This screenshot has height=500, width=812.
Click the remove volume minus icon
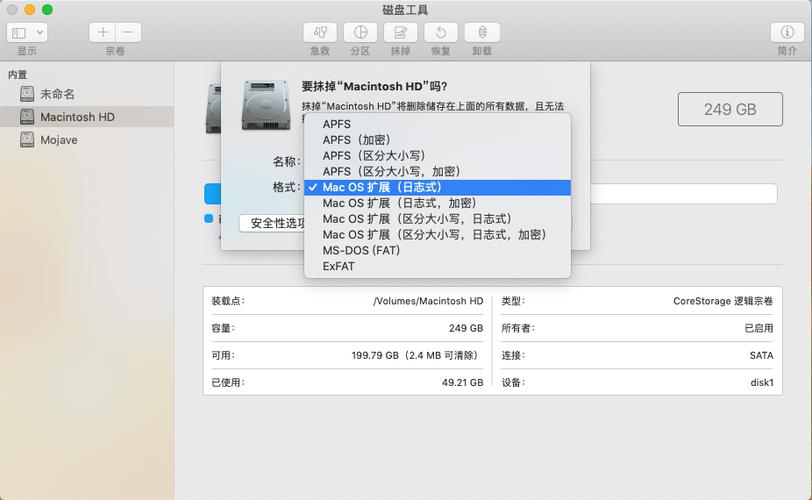click(x=128, y=32)
